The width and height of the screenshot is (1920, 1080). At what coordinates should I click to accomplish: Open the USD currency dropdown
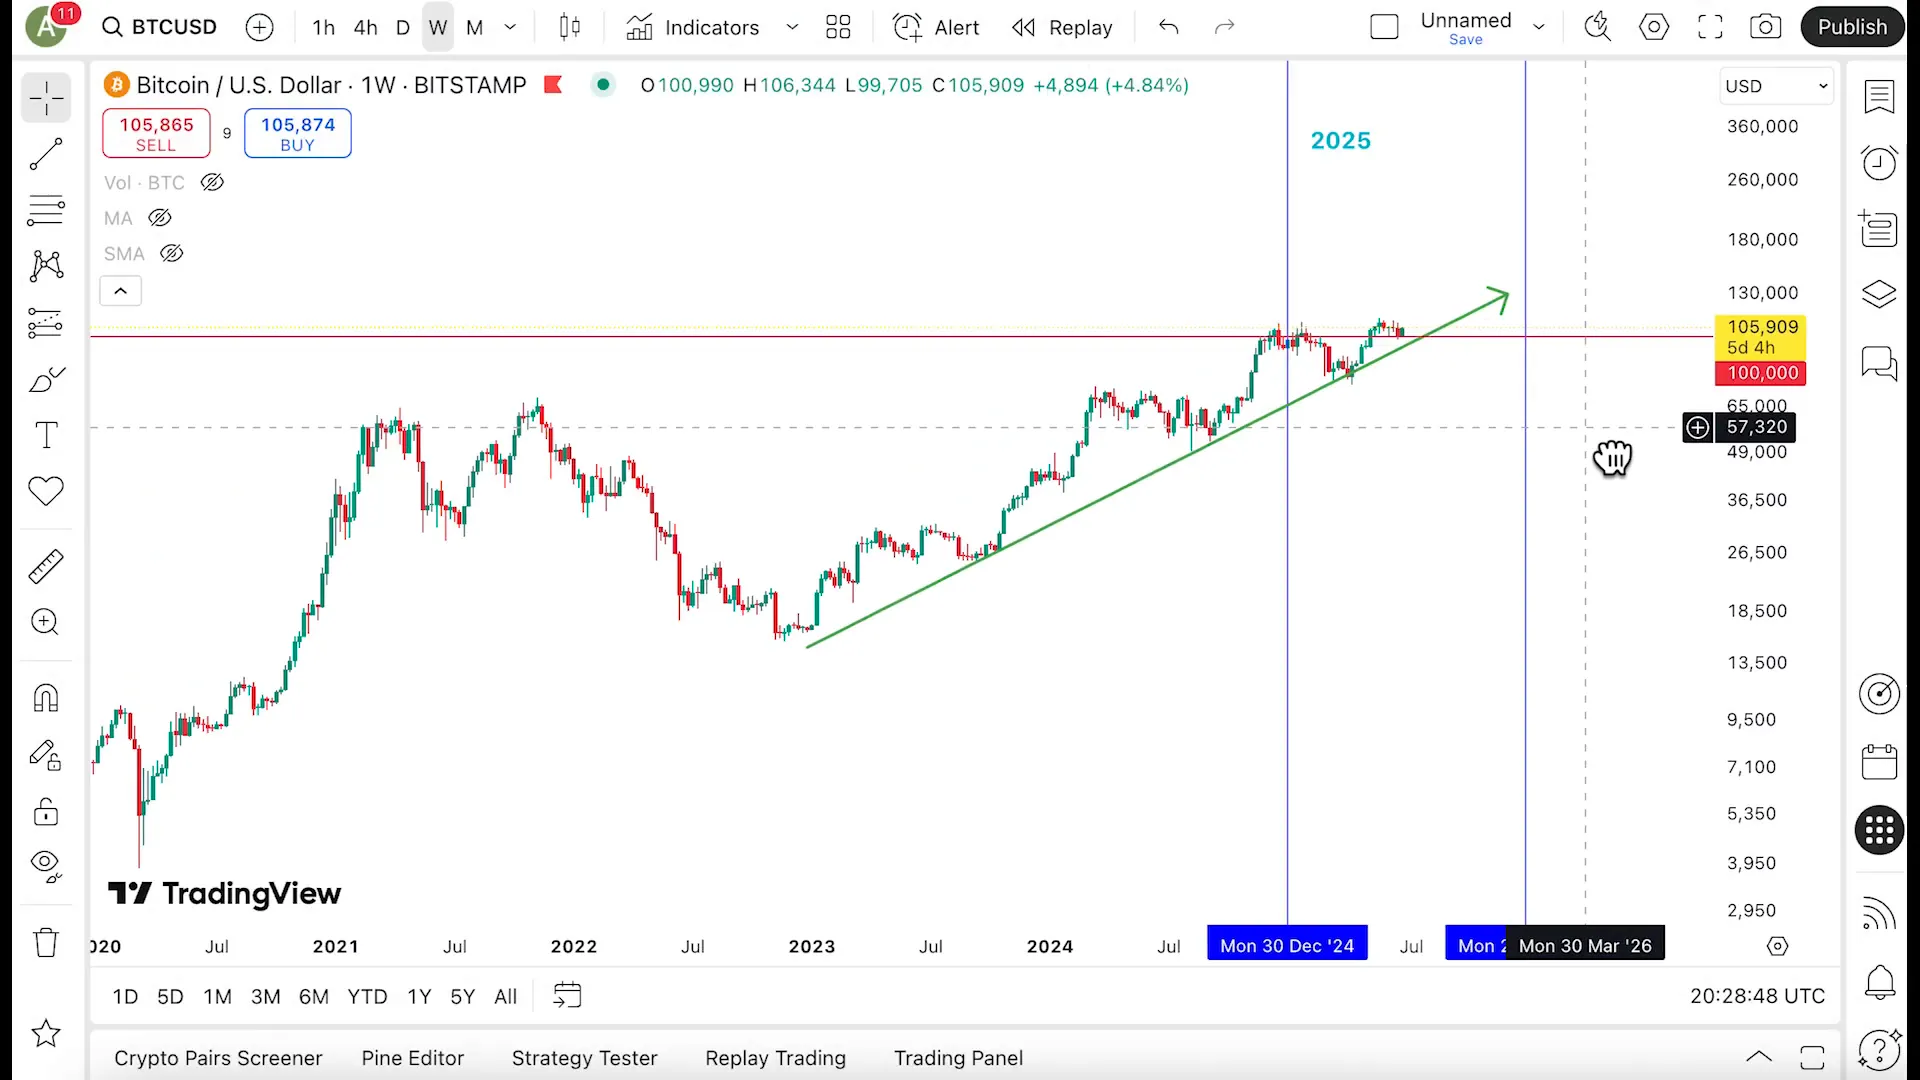coord(1776,86)
